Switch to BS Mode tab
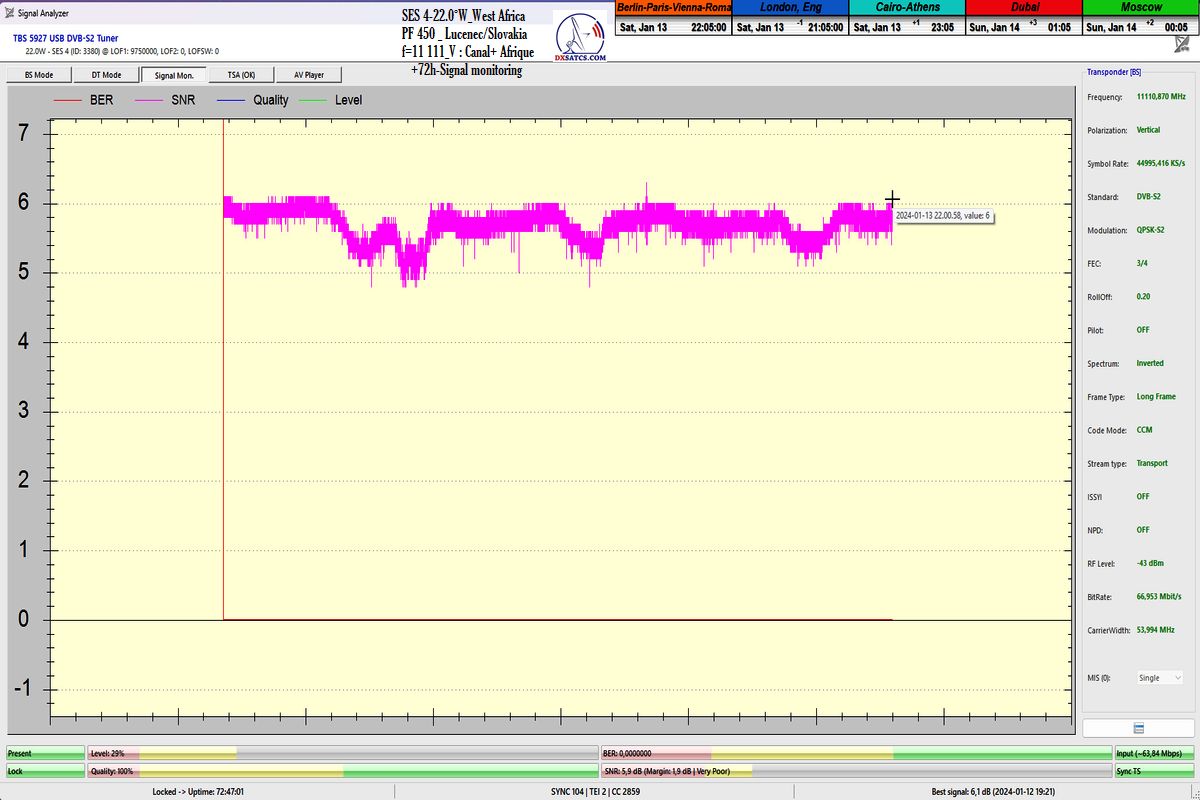1200x800 pixels. 40,75
